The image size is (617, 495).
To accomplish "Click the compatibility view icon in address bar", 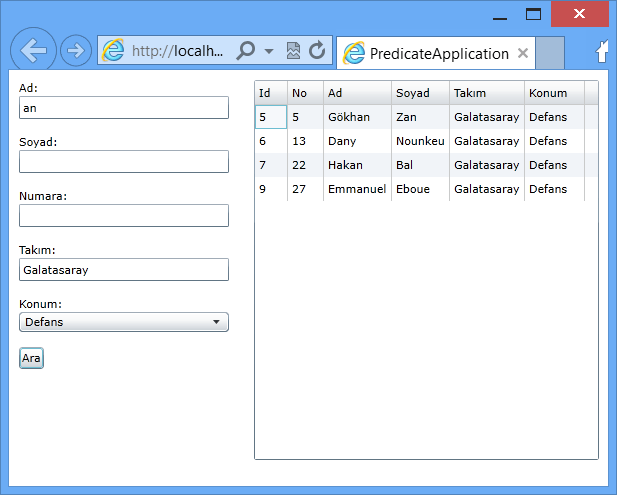I will 293,51.
